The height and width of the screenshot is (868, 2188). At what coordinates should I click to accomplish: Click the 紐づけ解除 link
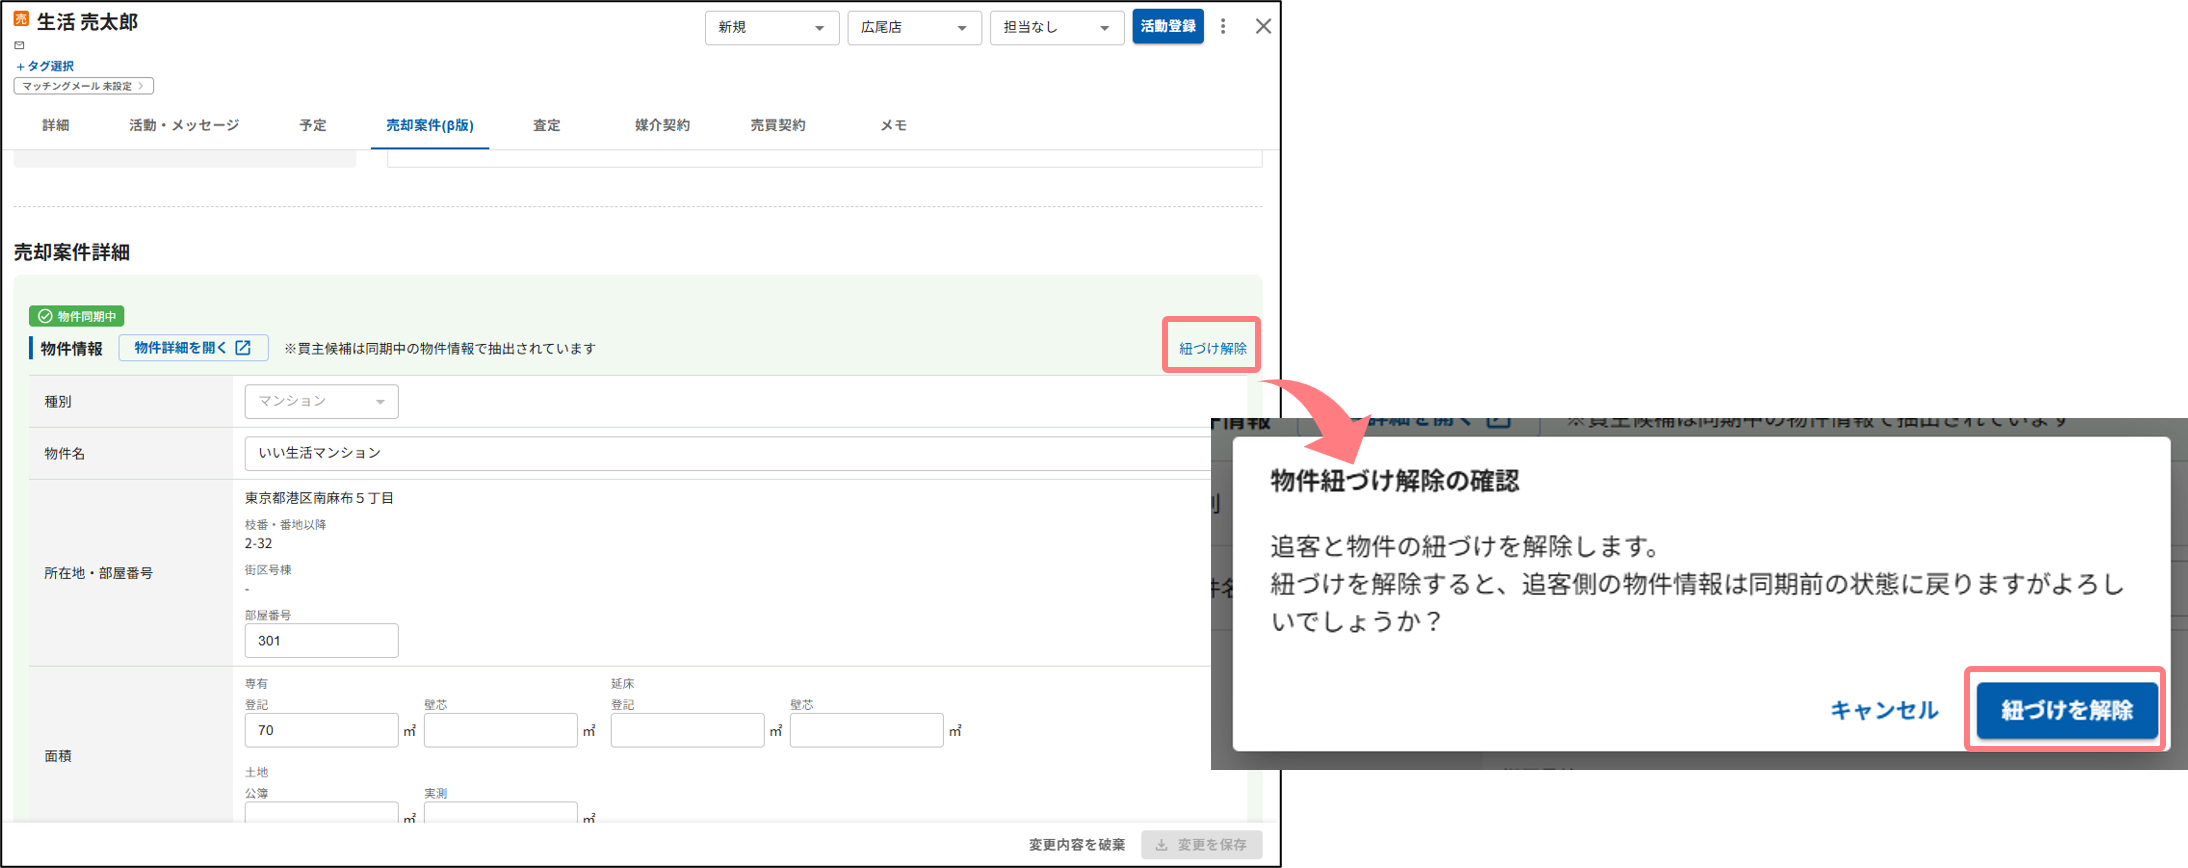pyautogui.click(x=1212, y=348)
